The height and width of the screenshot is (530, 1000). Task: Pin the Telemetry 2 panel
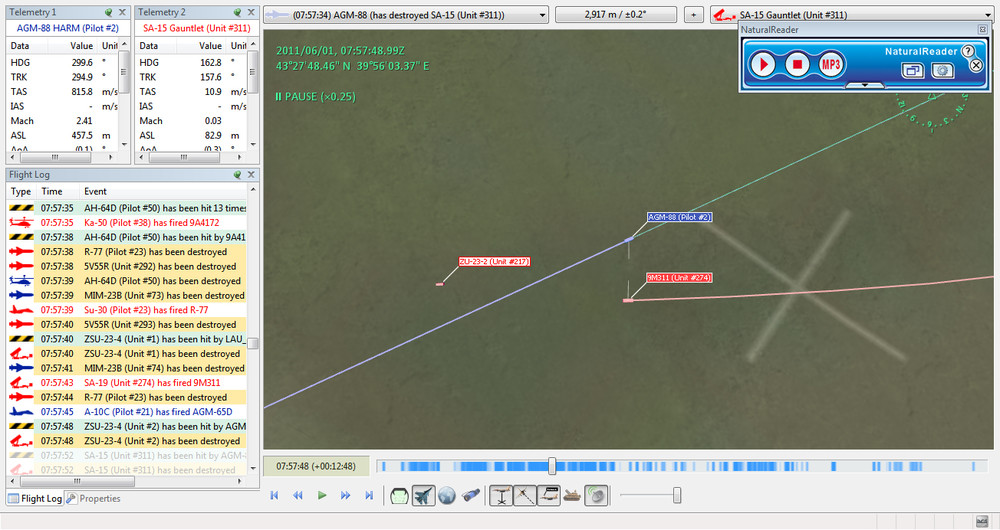click(x=237, y=12)
